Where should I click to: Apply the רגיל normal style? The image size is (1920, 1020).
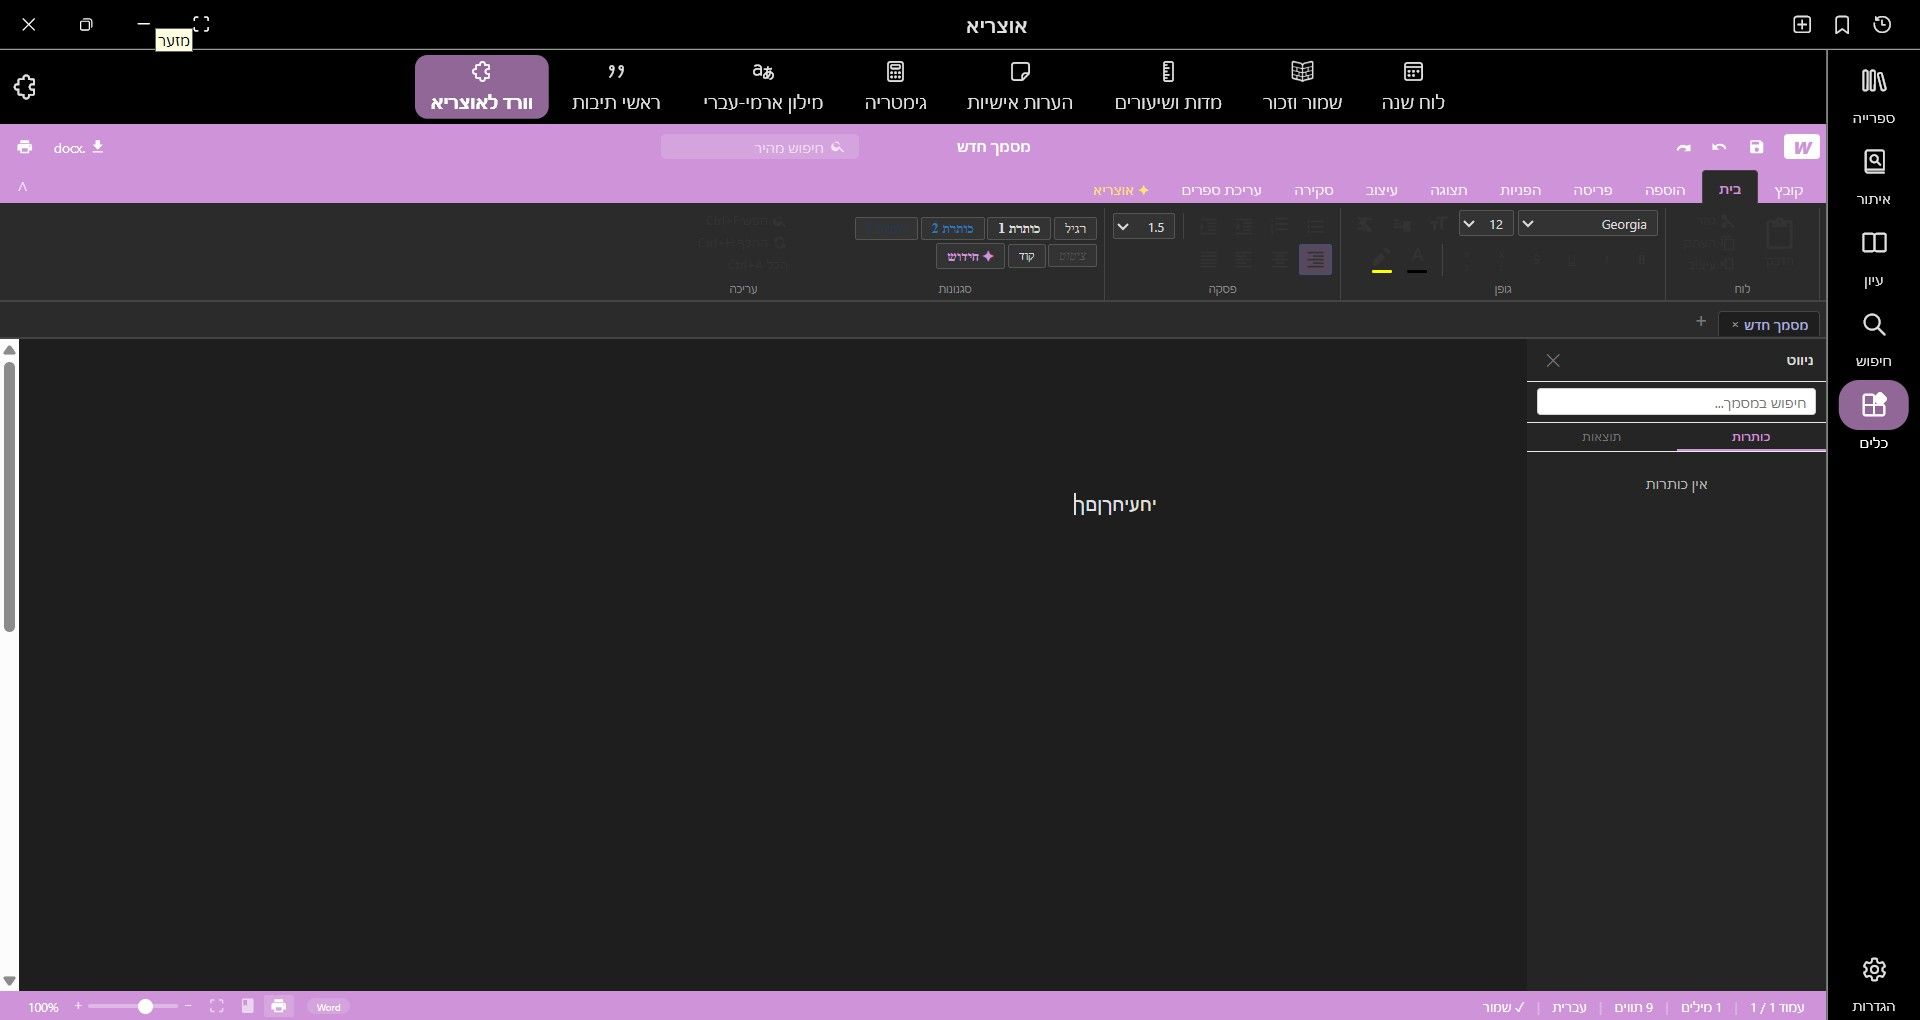(x=1076, y=228)
